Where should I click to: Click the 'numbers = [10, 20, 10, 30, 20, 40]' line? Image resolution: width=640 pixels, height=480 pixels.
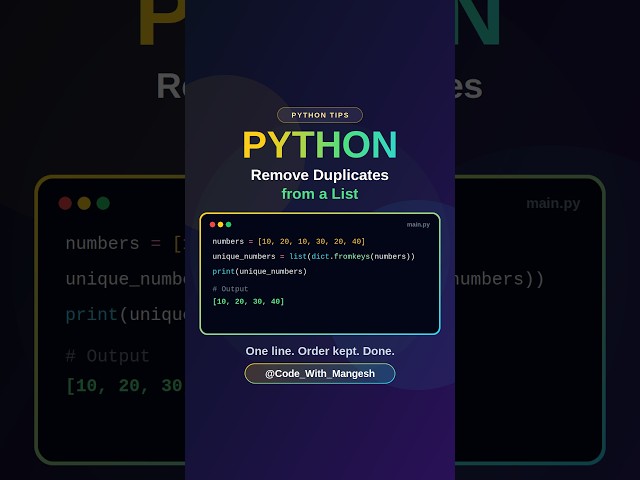pyautogui.click(x=289, y=242)
